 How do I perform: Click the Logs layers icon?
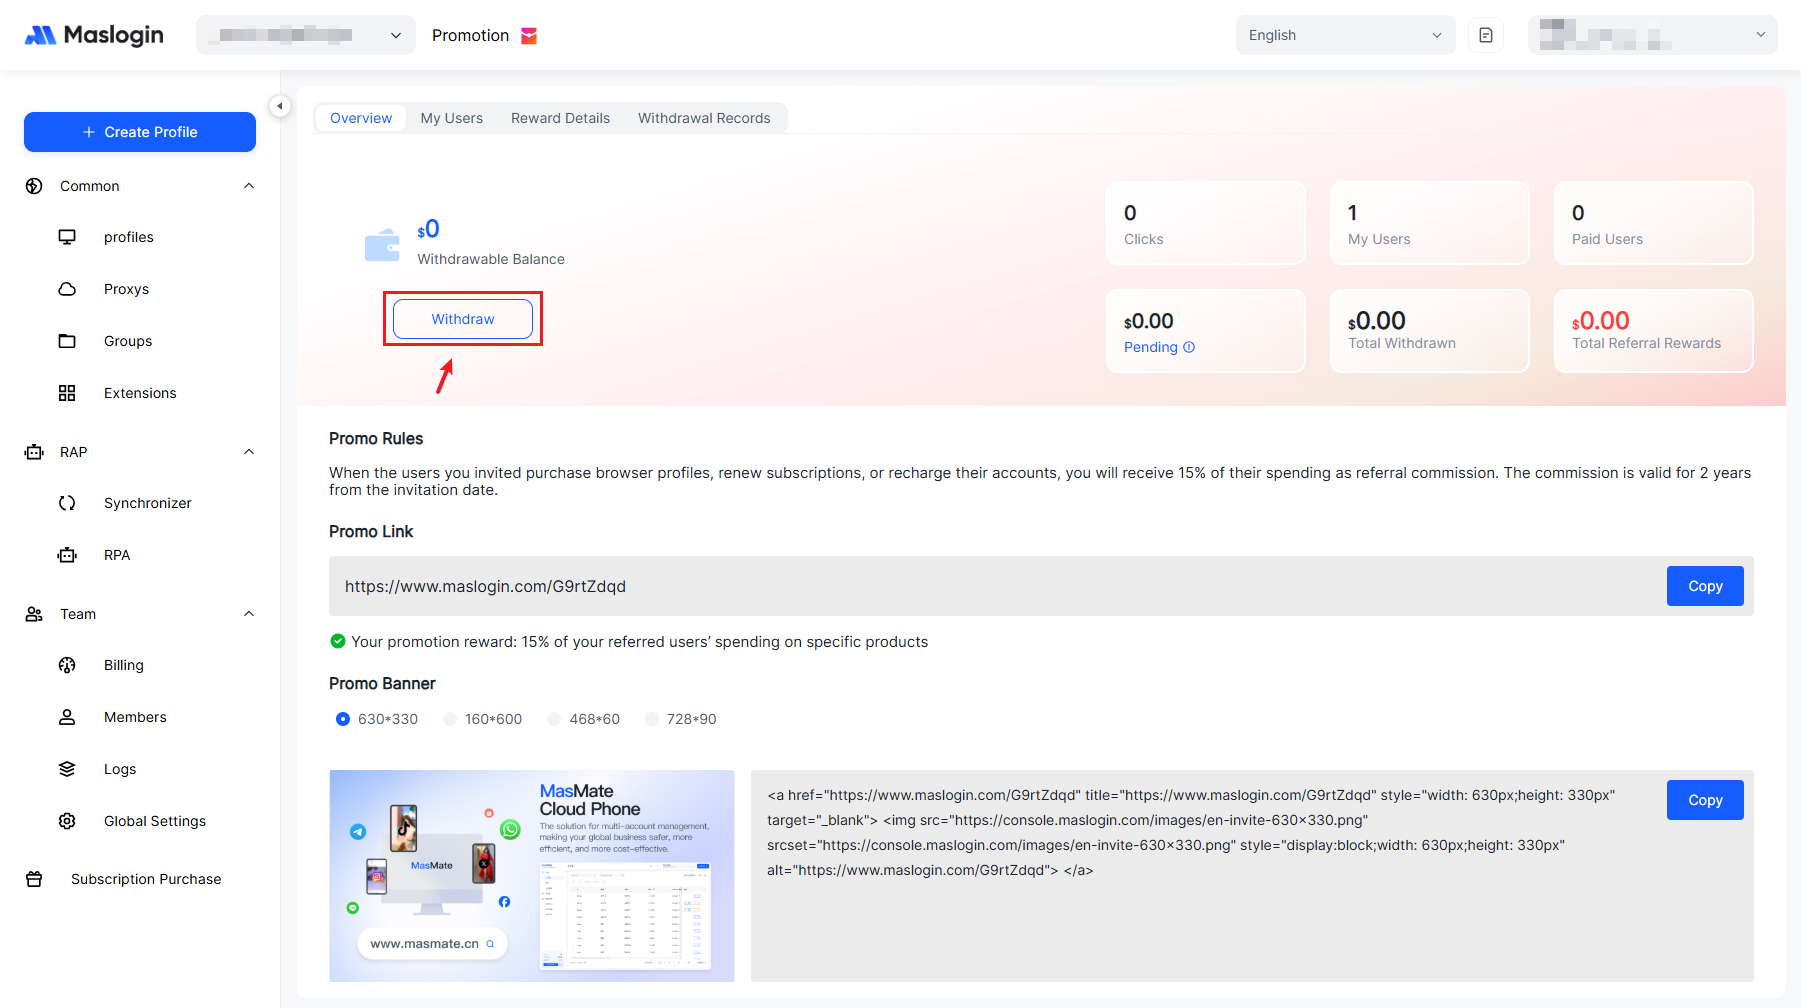[67, 769]
